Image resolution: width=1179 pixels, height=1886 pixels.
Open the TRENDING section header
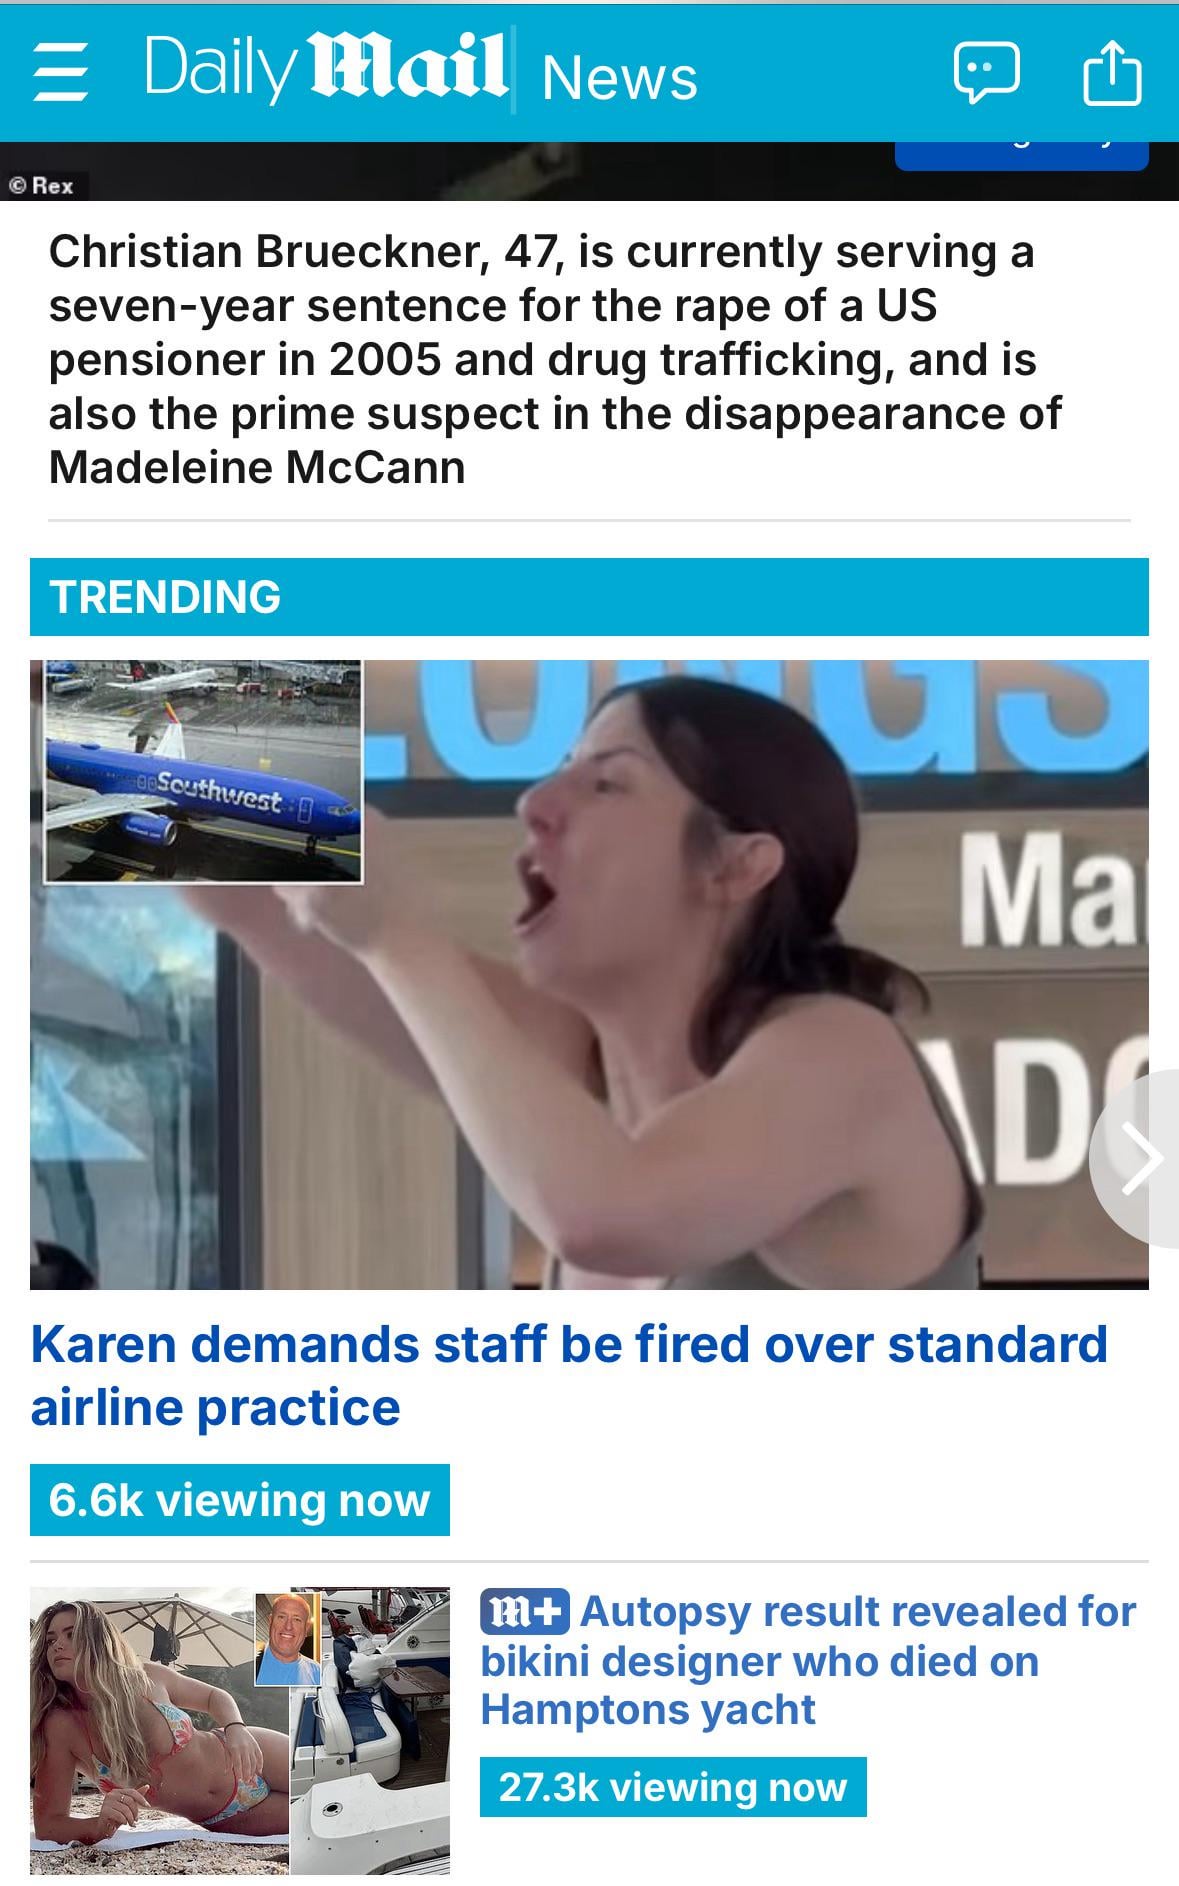[x=589, y=597]
